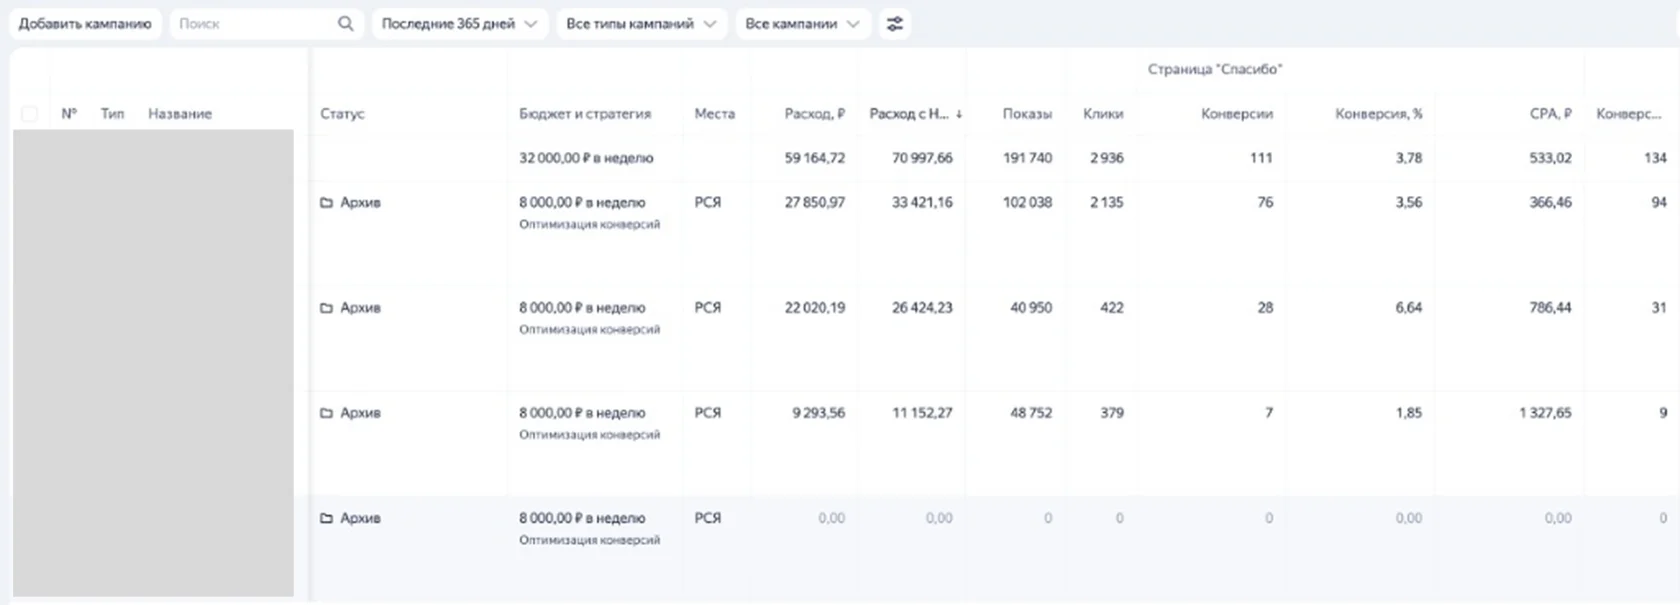
Task: Open 8 000,00 ₽ weekly budget of first campaign
Action: tap(582, 202)
